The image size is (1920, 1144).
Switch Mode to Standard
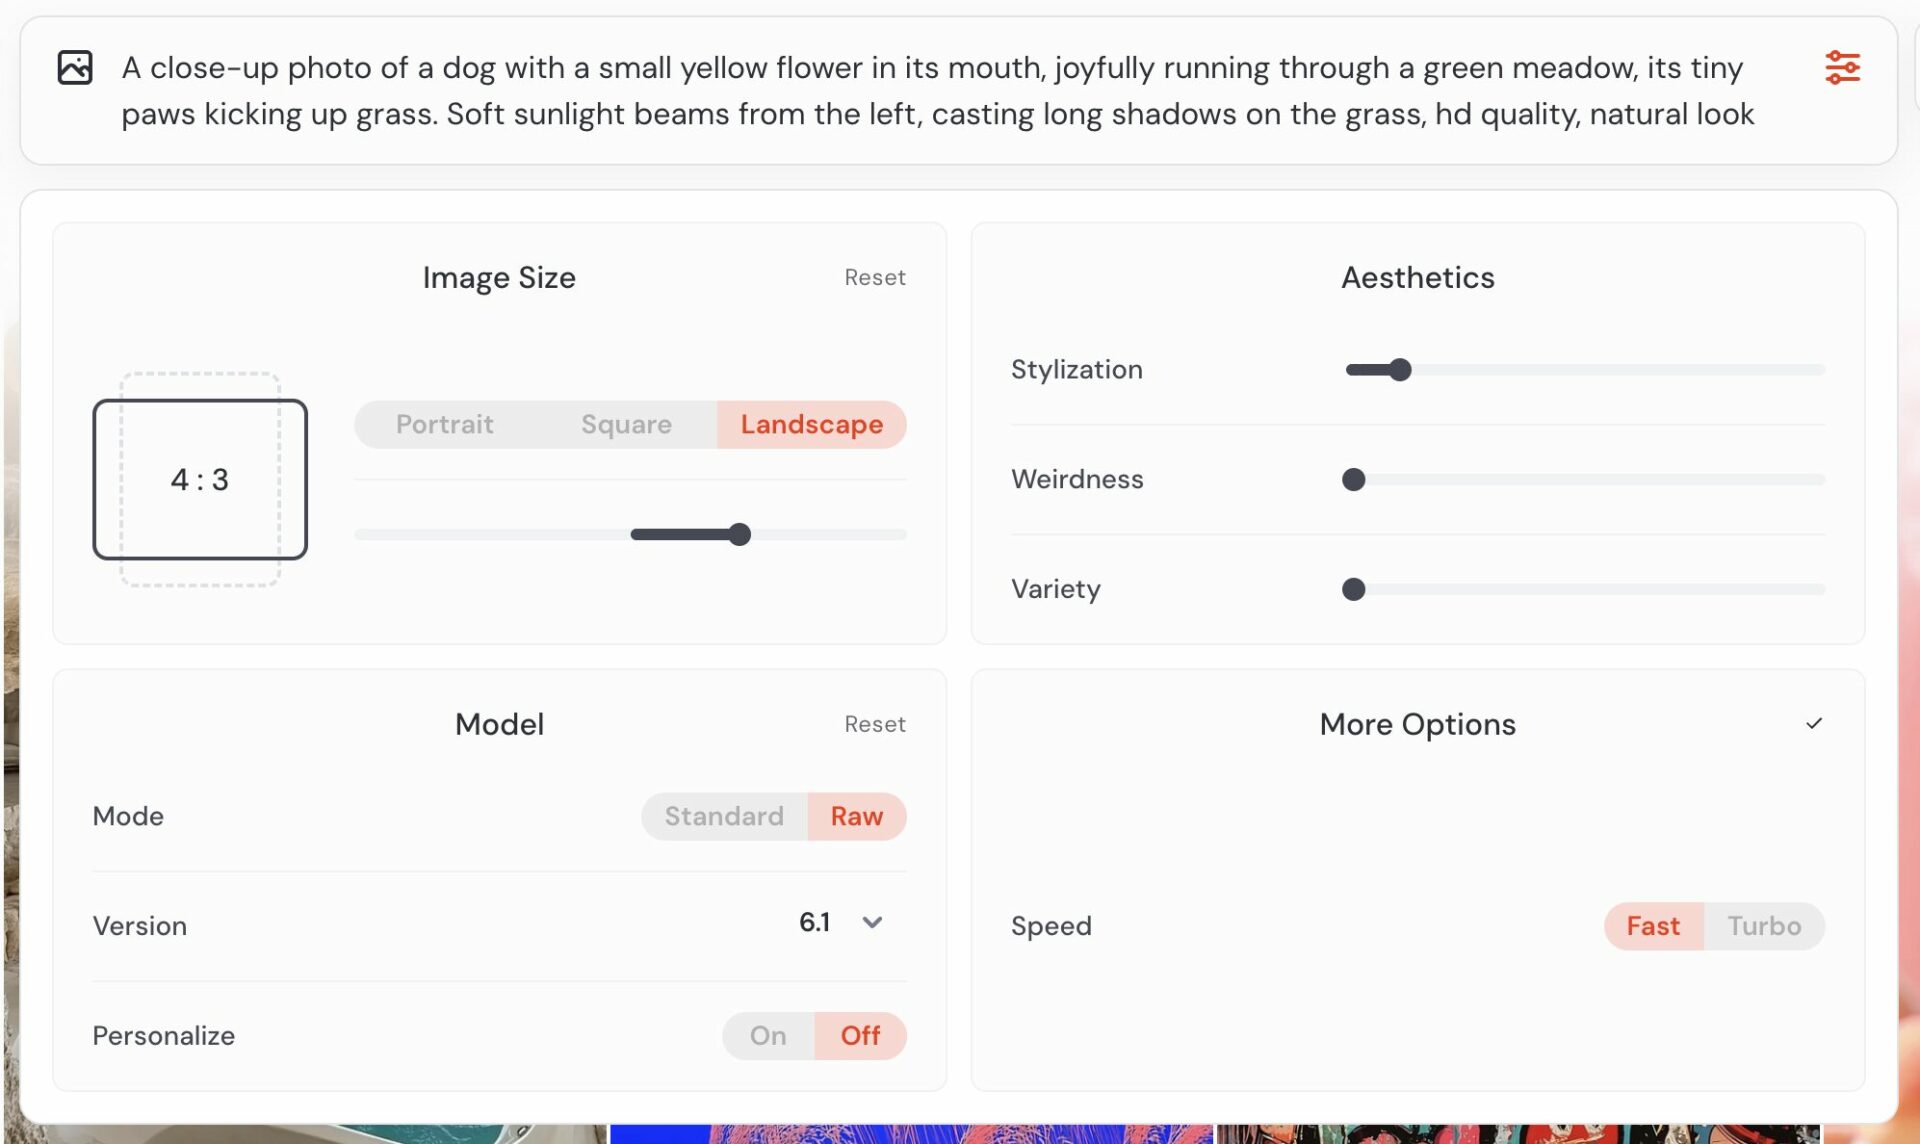(x=724, y=816)
